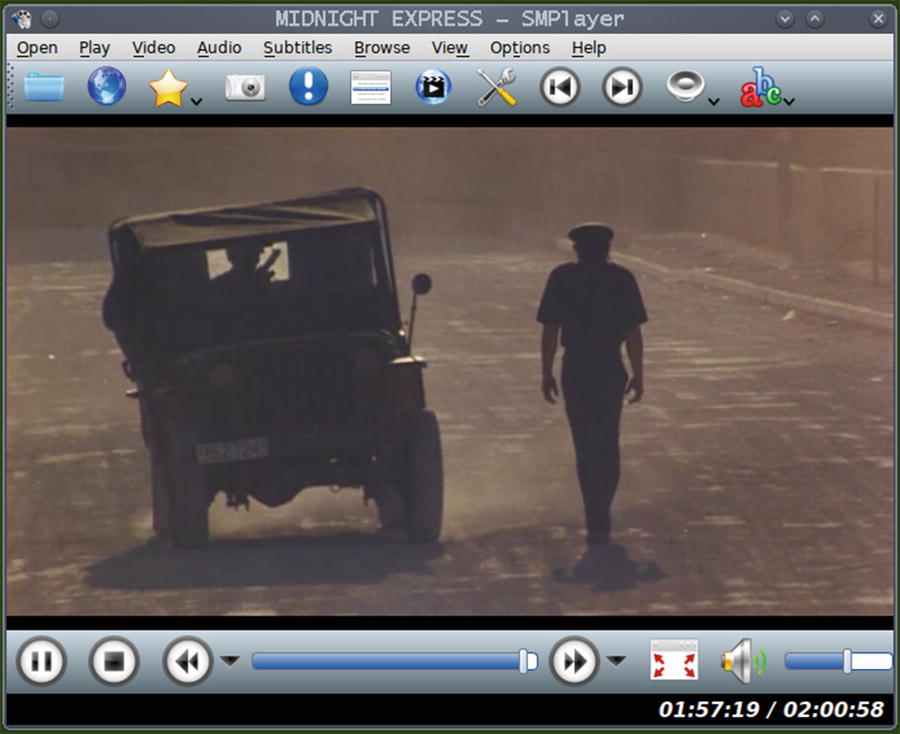Open the Help menu
Screen dimensions: 900x734
(589, 48)
